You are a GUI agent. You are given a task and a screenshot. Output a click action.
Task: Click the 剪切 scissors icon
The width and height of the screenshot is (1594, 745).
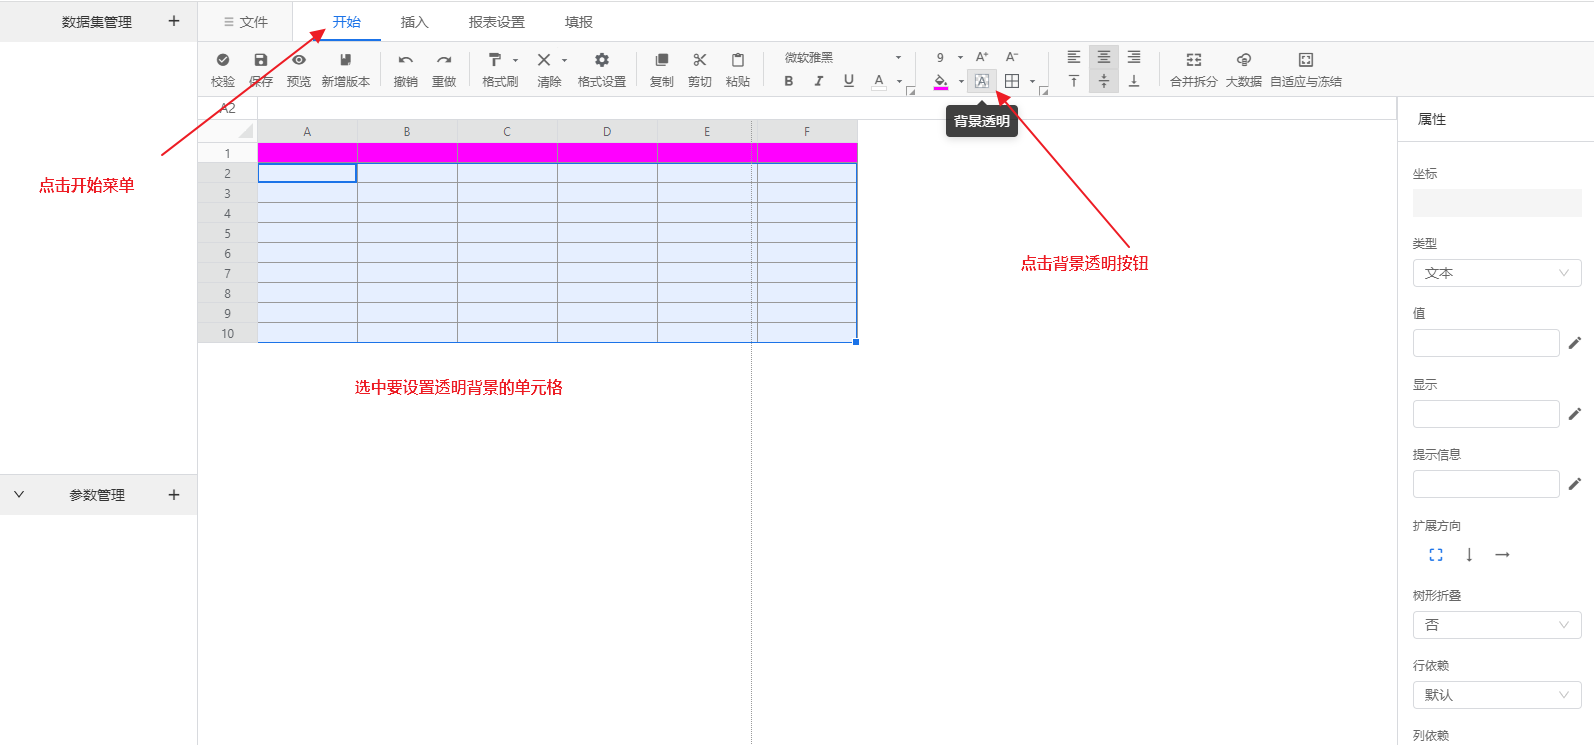700,60
